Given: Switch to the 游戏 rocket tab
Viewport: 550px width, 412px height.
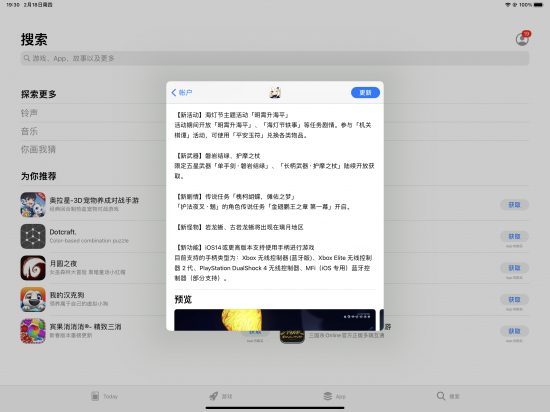Looking at the screenshot, I should [221, 396].
